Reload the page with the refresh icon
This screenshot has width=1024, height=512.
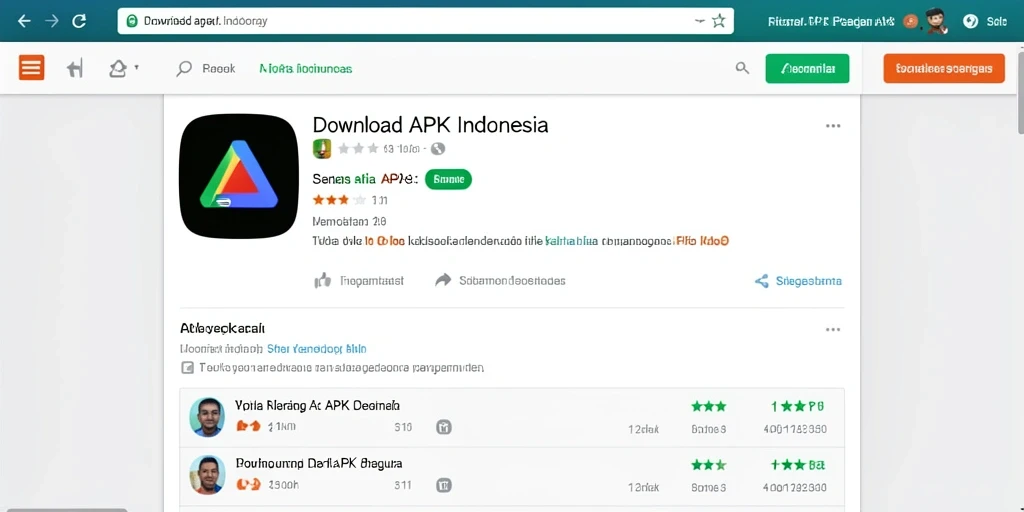[x=79, y=21]
